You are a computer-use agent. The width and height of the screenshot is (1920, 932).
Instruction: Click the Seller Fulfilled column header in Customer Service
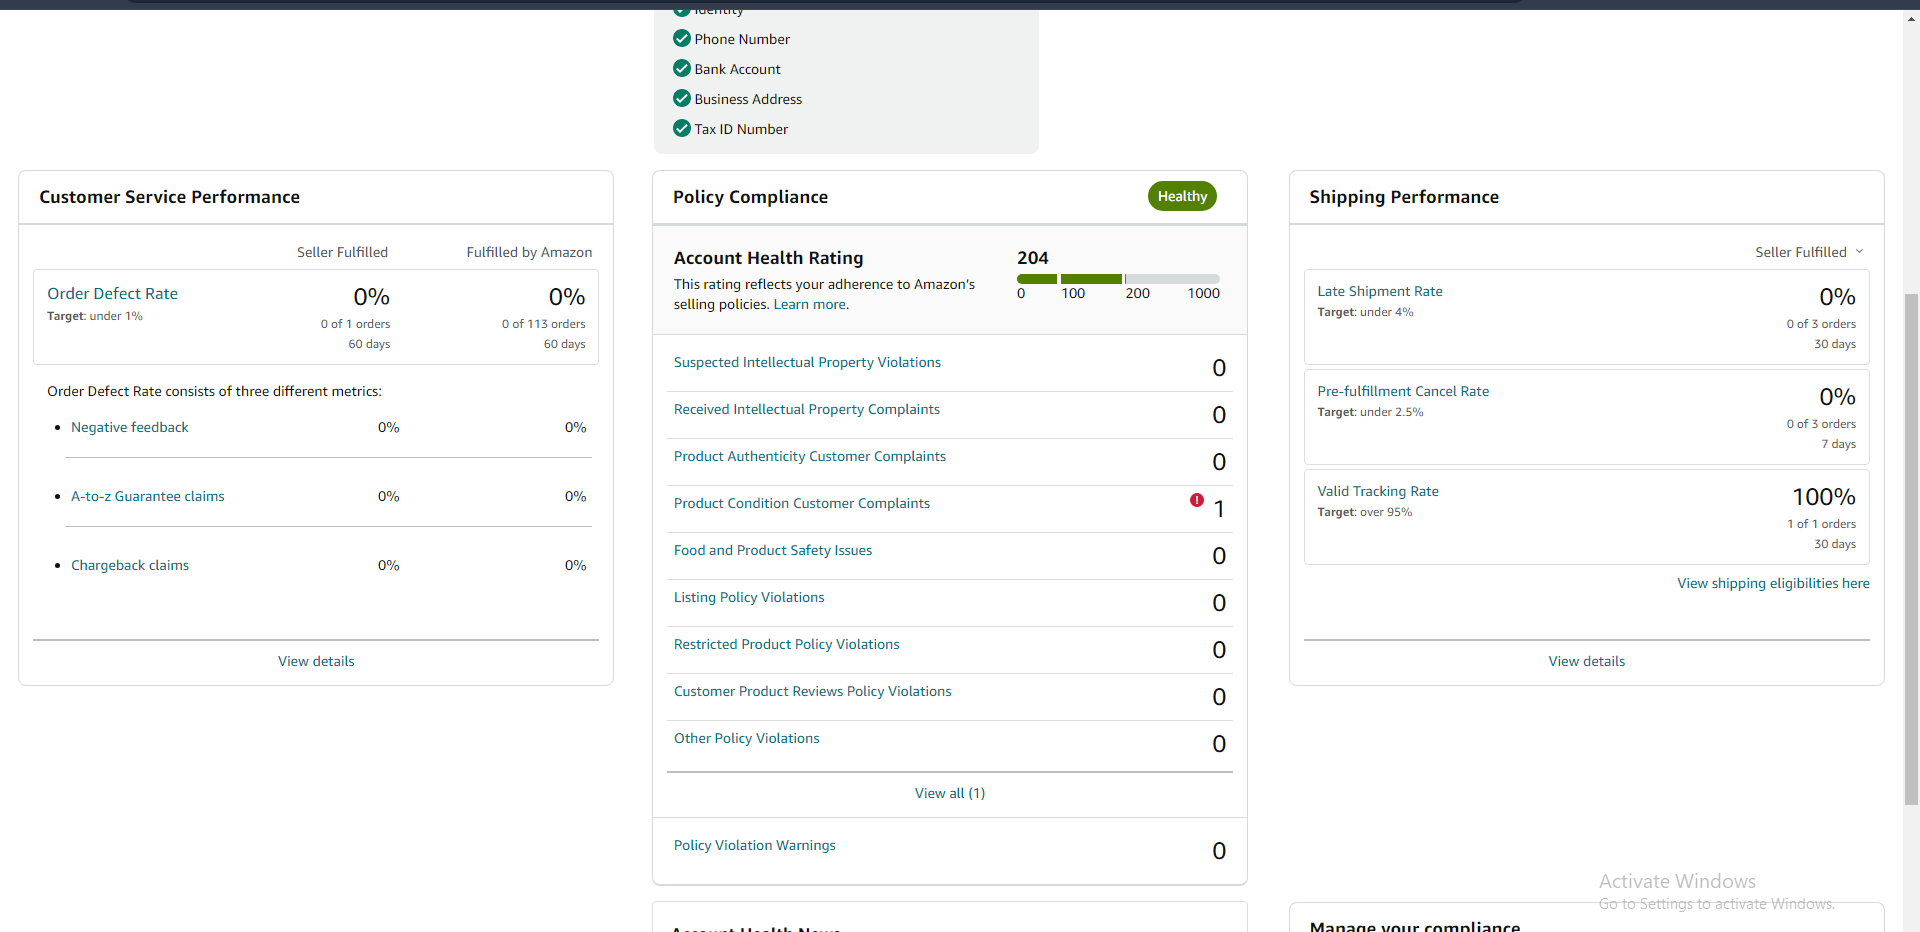coord(342,252)
